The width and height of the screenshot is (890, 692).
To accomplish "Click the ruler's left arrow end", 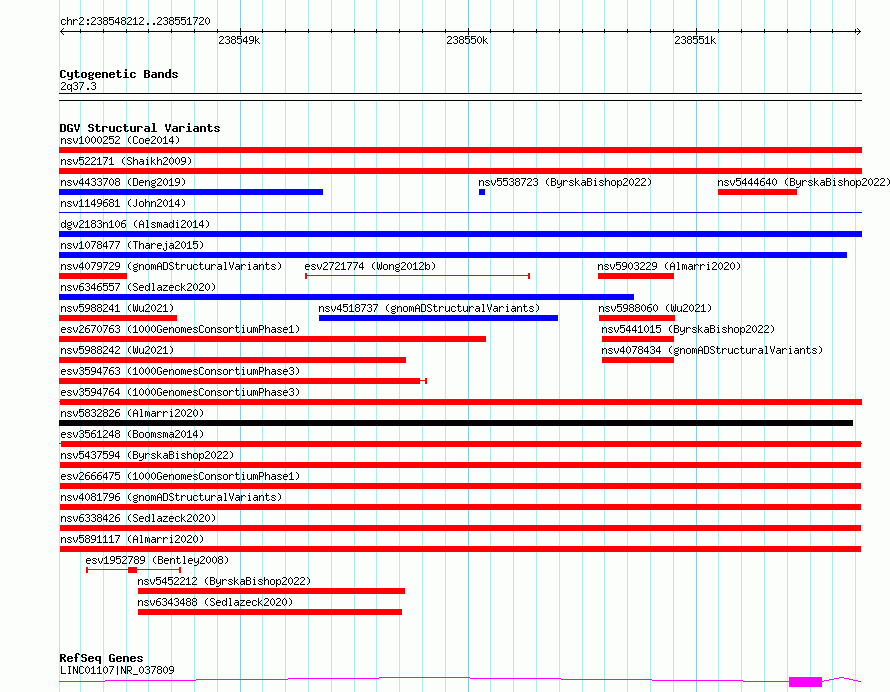I will point(62,31).
